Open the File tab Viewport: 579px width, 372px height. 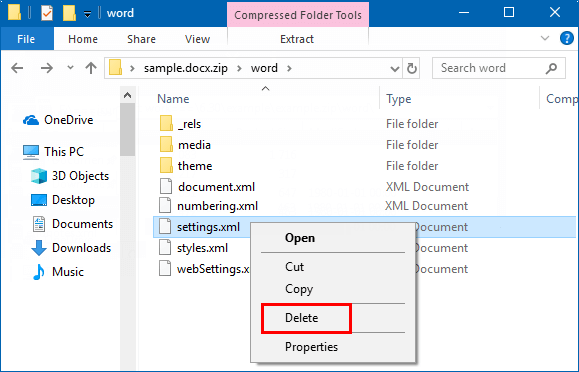click(x=26, y=39)
